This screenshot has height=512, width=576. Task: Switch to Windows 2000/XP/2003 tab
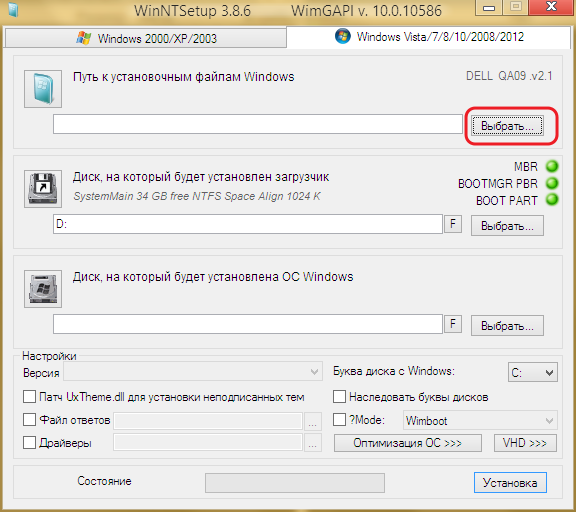tap(145, 38)
